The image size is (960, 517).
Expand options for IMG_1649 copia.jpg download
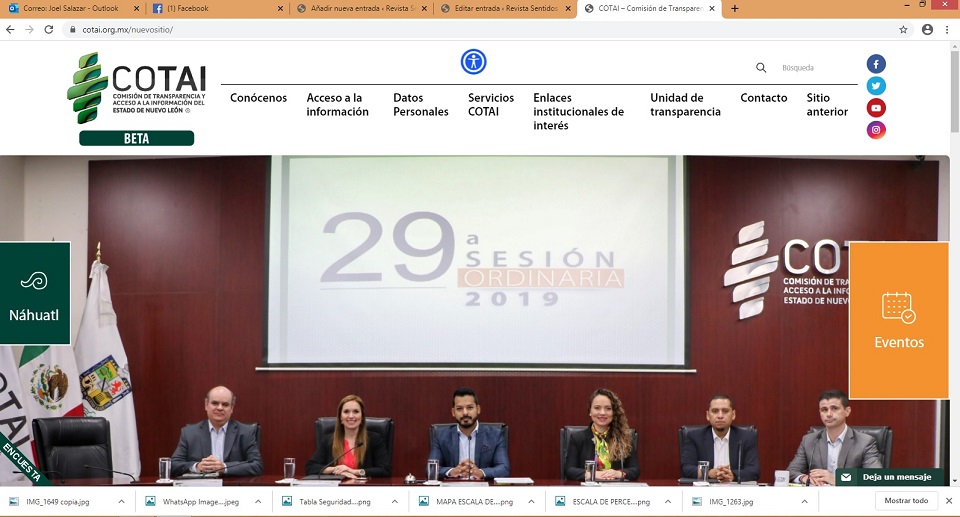pos(121,501)
